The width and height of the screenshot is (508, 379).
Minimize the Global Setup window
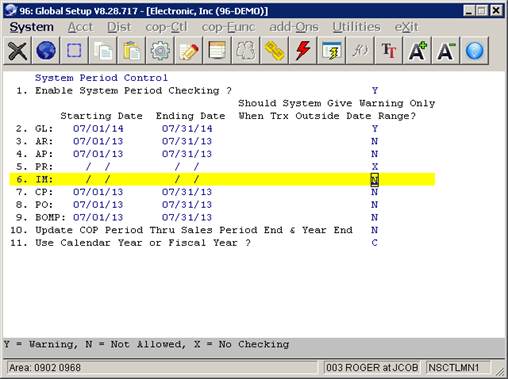tap(469, 11)
